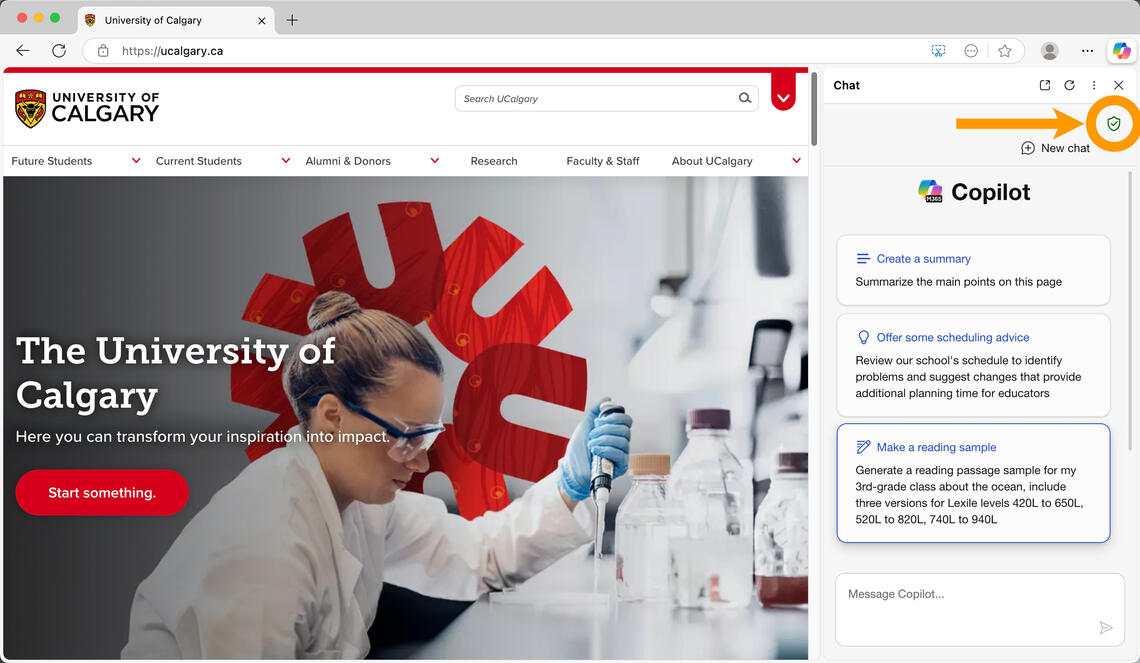Screen dimensions: 1140x663
Task: Expand the Alumni & Donors menu chevron
Action: click(x=434, y=160)
